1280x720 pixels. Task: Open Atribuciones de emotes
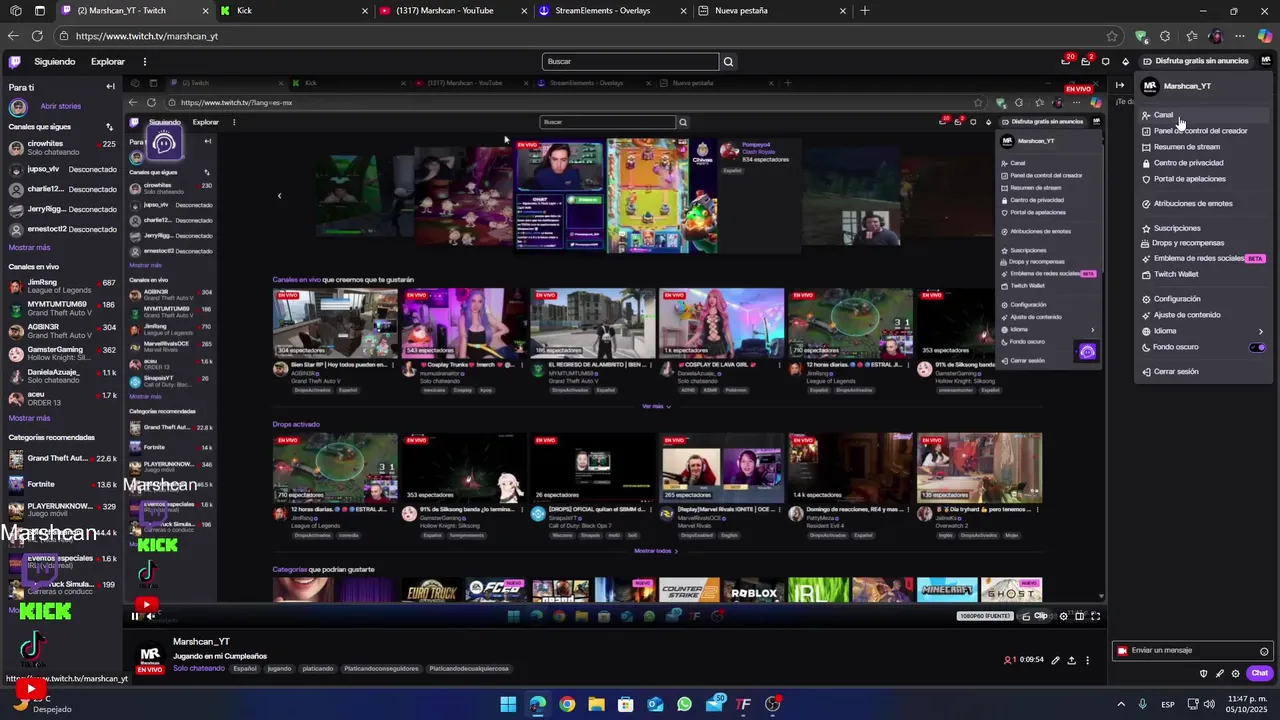pyautogui.click(x=1203, y=204)
